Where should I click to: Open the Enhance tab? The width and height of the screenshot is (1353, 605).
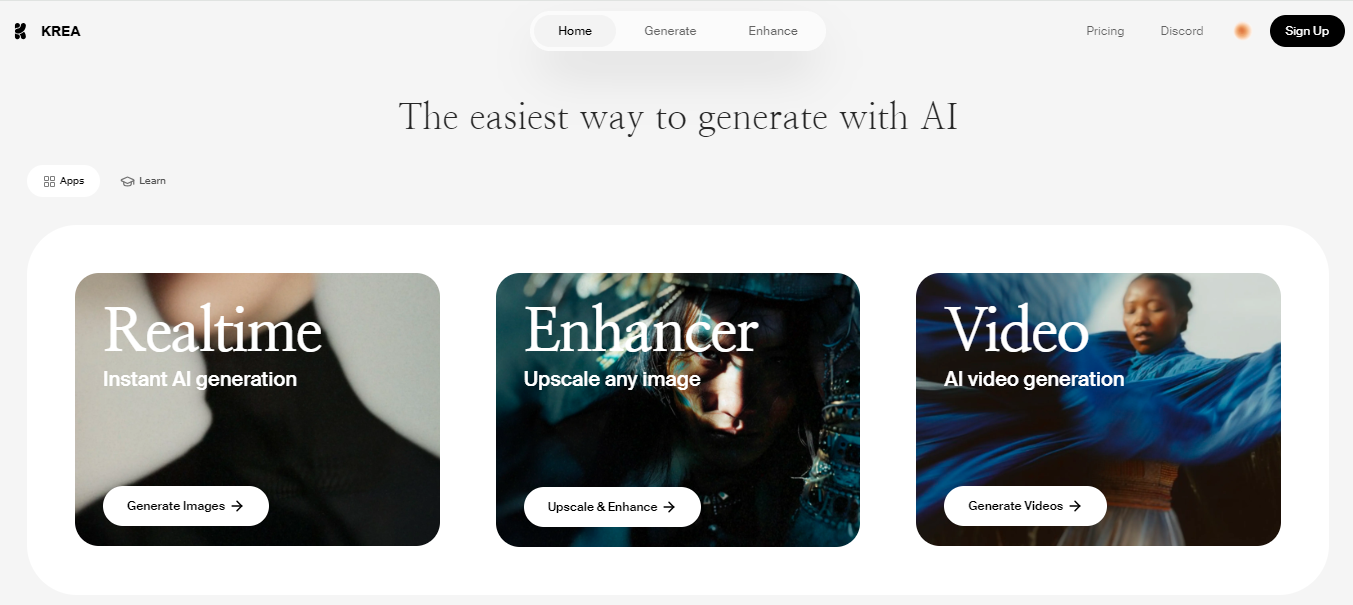pos(773,31)
